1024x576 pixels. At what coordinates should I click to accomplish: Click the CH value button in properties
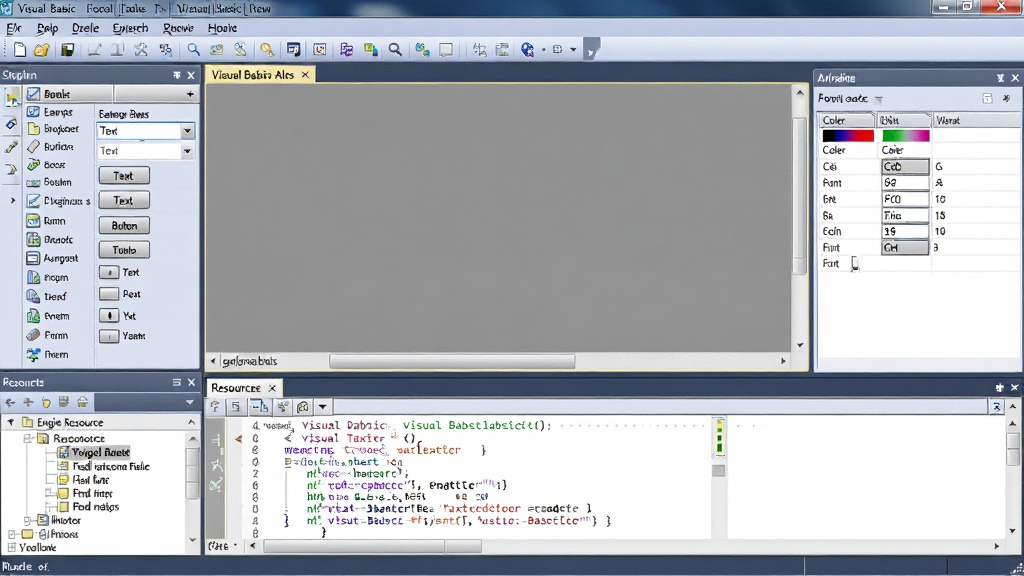click(x=905, y=248)
